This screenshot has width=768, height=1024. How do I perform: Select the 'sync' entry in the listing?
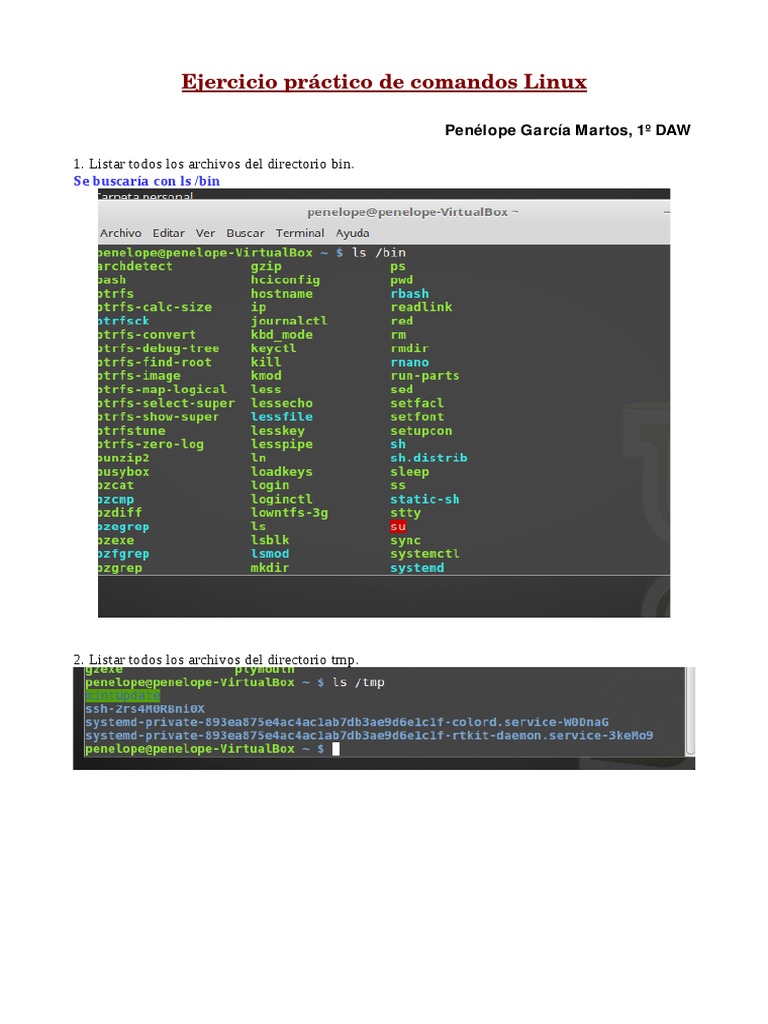pyautogui.click(x=406, y=541)
